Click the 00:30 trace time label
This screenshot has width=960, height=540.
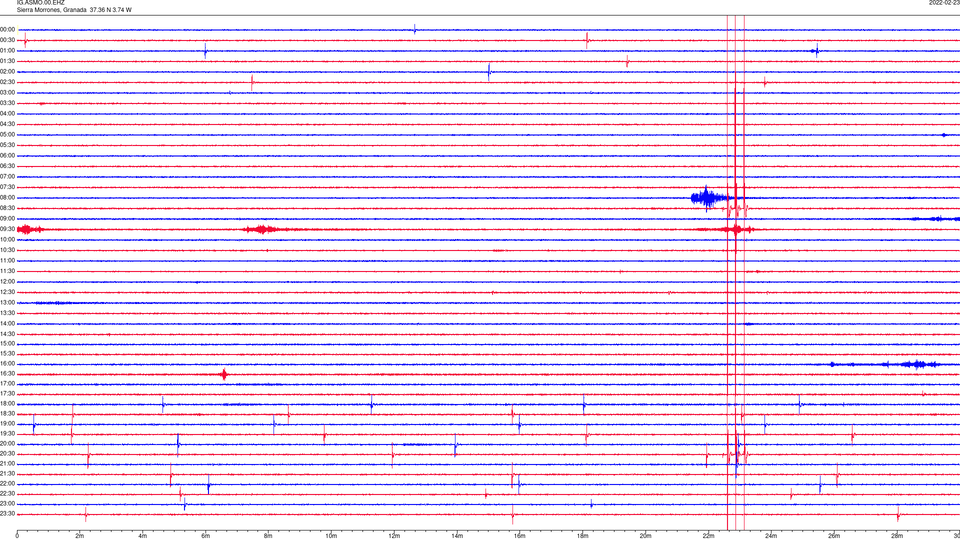(x=7, y=40)
